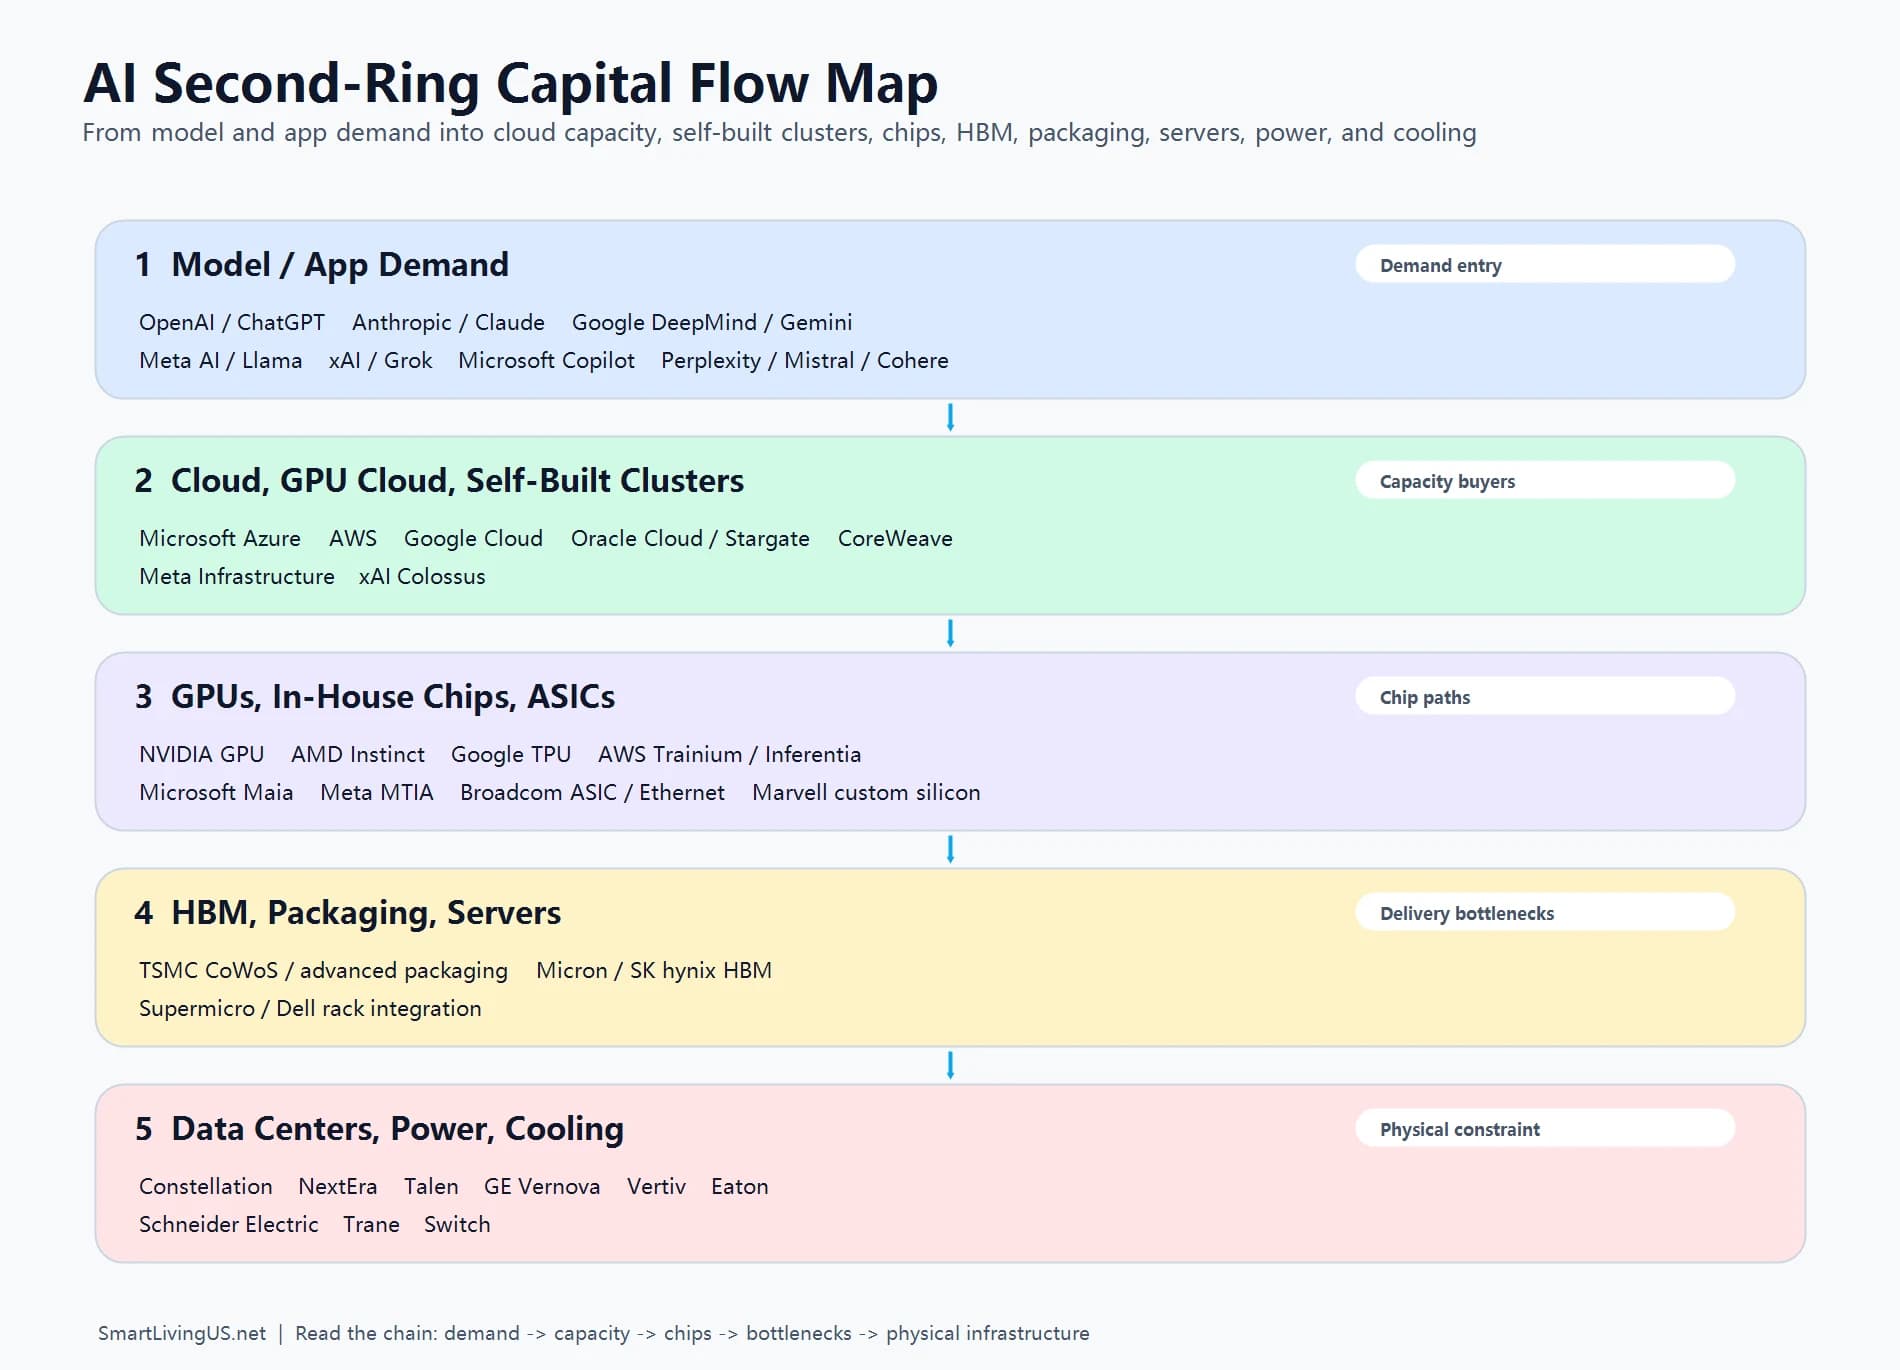This screenshot has width=1900, height=1370.
Task: Click the 'Read the chain' footer note
Action: tap(692, 1333)
